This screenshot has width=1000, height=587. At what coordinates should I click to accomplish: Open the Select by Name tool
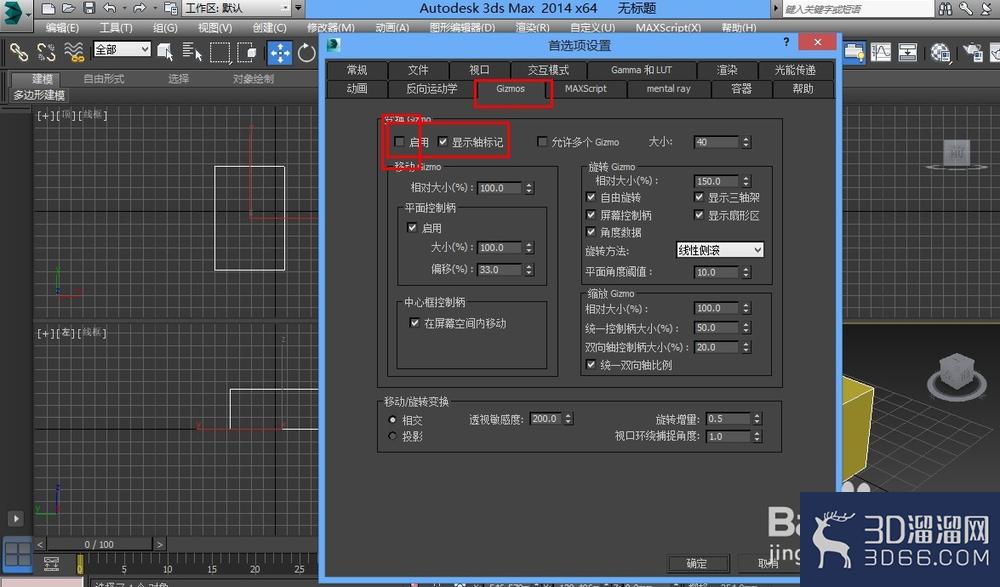(x=191, y=52)
